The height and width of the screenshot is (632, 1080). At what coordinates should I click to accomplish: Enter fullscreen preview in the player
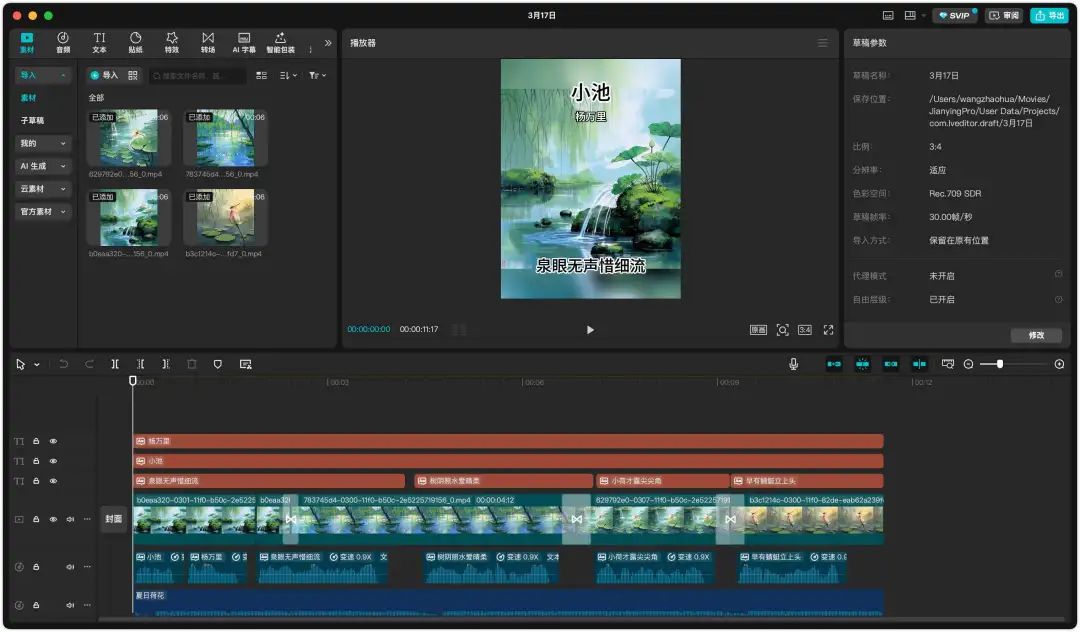[x=828, y=330]
